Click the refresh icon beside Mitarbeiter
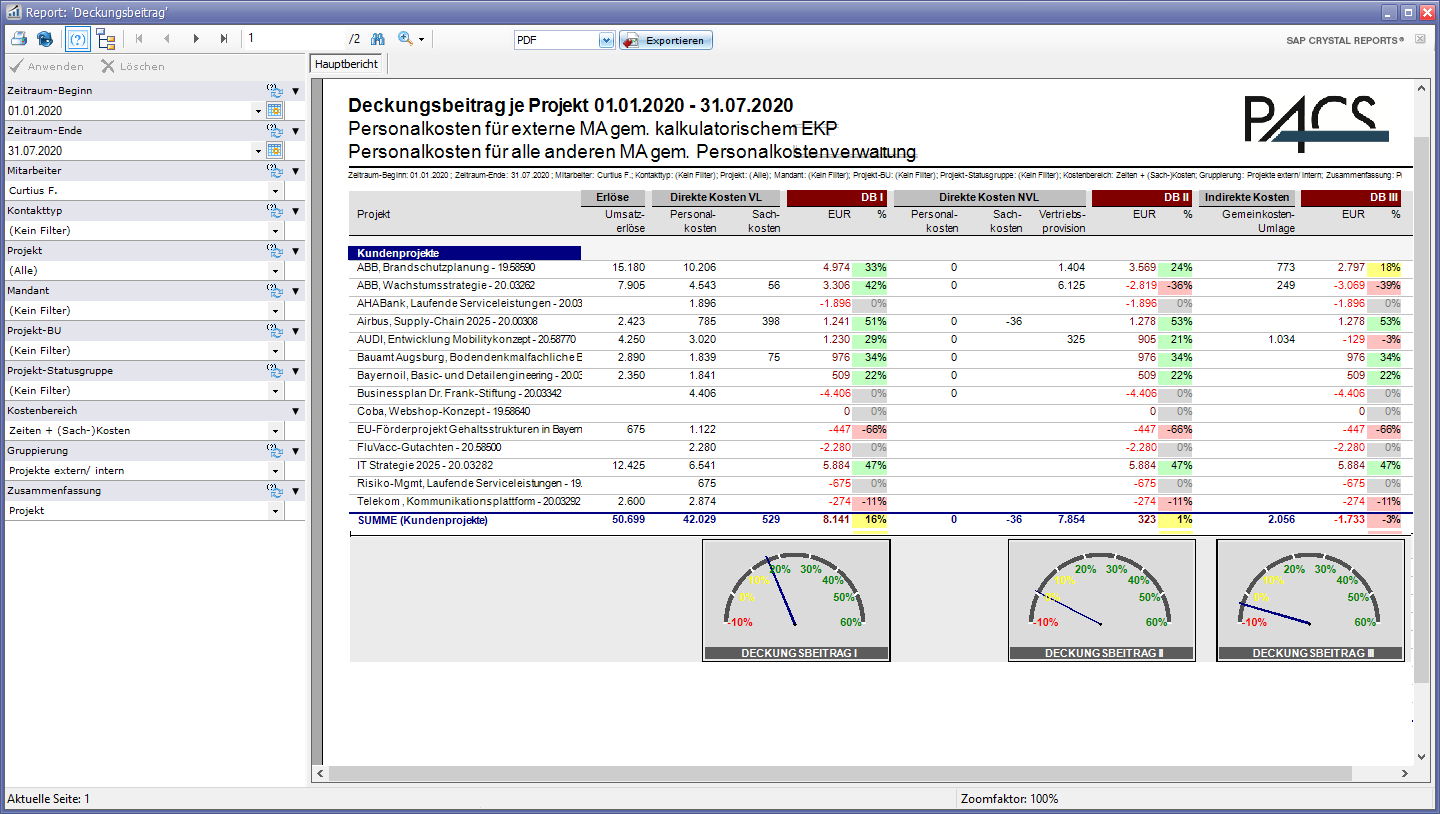This screenshot has height=814, width=1440. (x=274, y=170)
